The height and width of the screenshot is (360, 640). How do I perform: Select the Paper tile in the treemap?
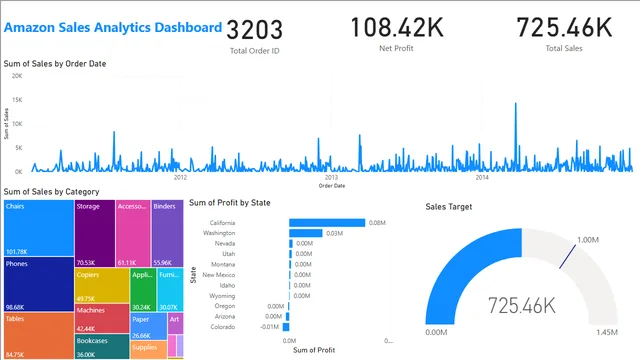pyautogui.click(x=149, y=326)
